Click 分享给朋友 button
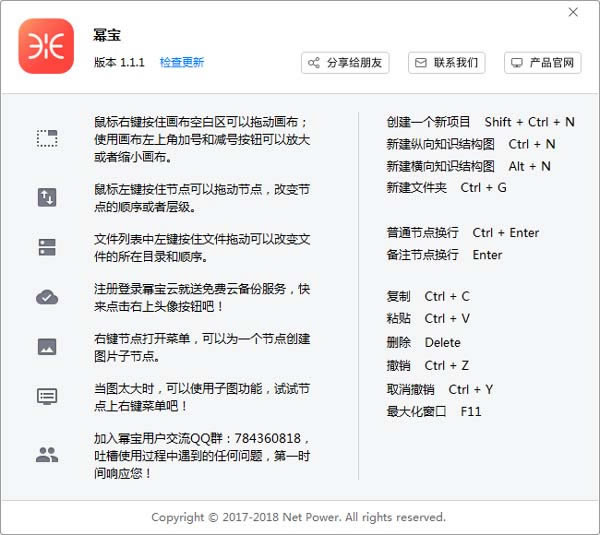 345,63
